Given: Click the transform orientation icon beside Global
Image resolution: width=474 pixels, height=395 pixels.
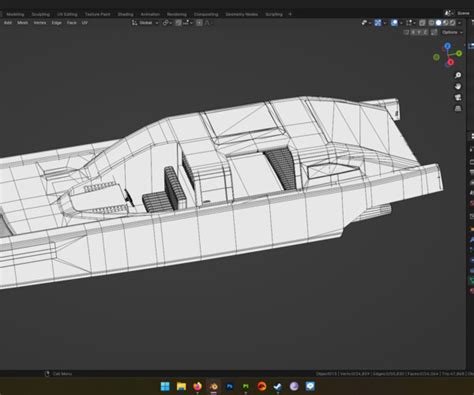Looking at the screenshot, I should click(x=134, y=23).
